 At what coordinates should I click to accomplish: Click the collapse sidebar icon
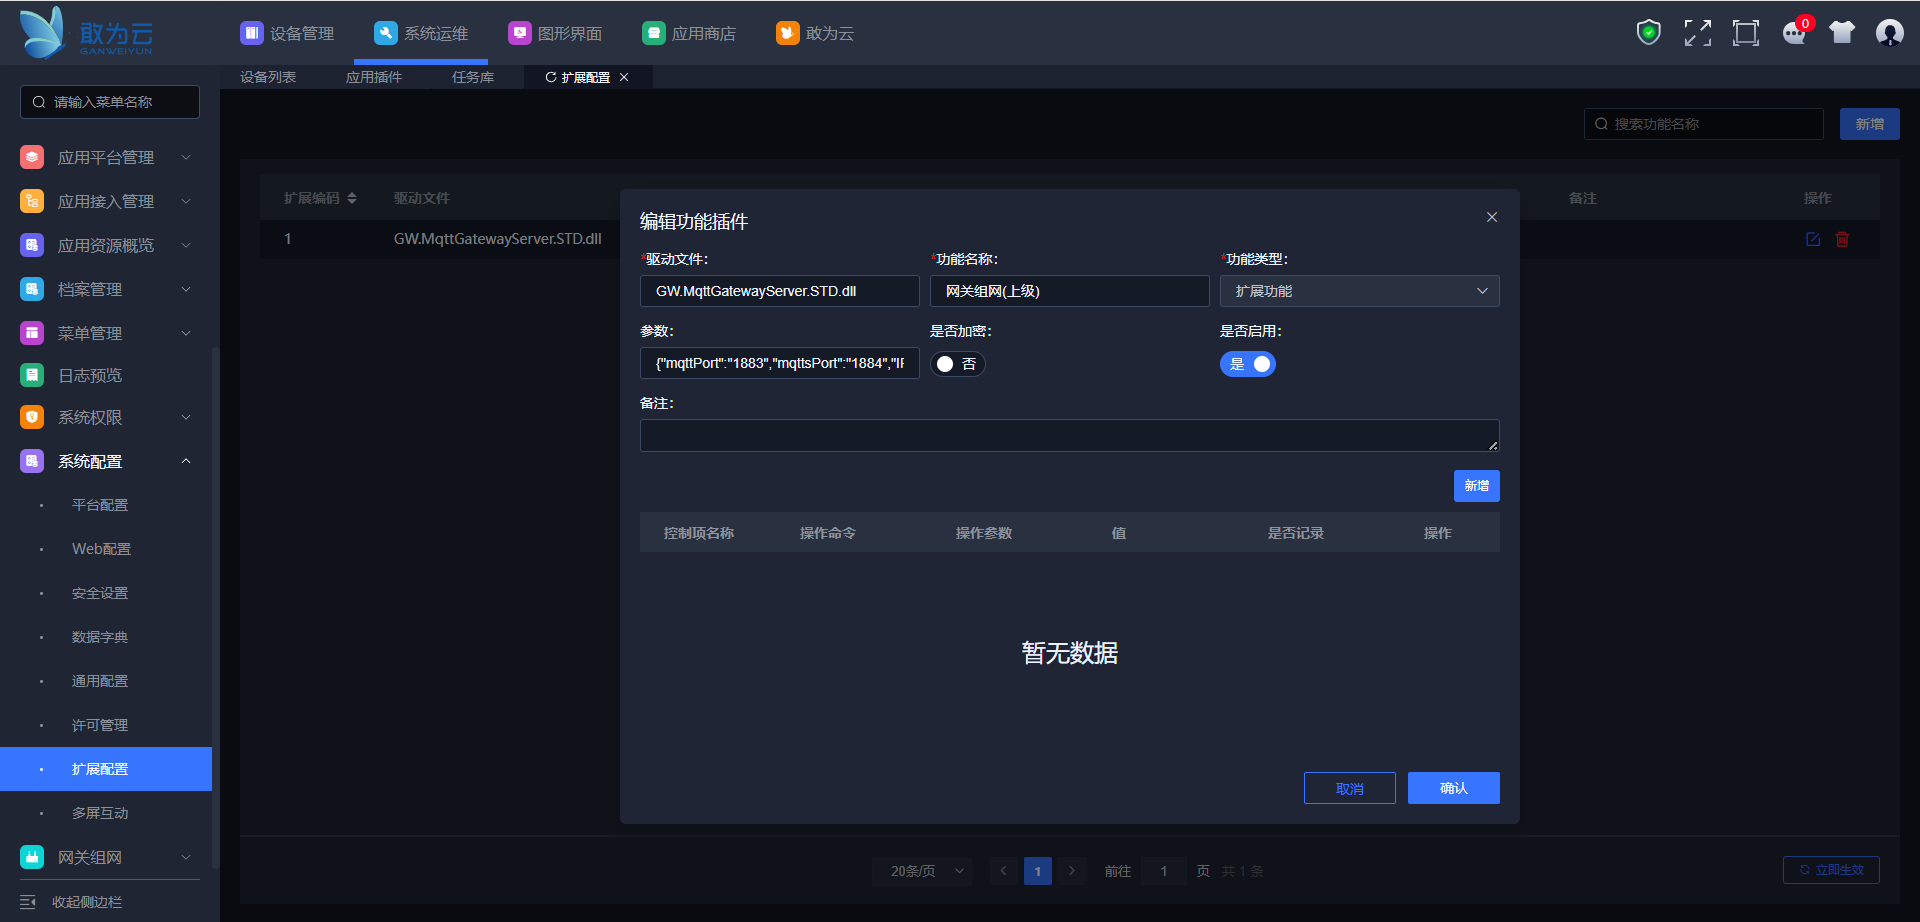point(28,902)
